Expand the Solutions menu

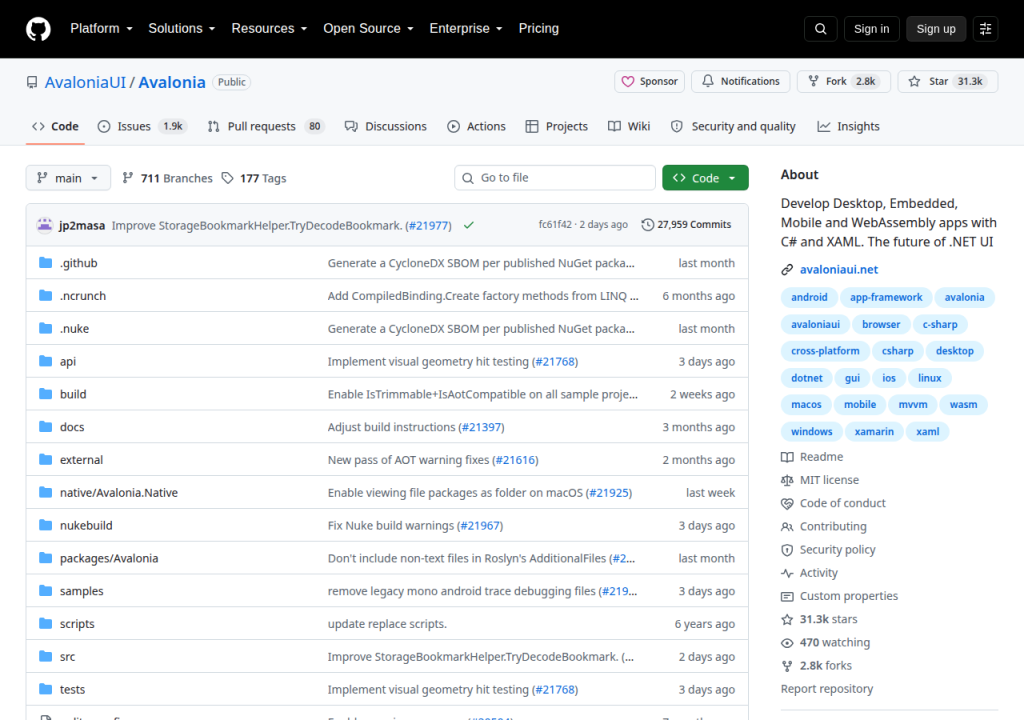182,29
